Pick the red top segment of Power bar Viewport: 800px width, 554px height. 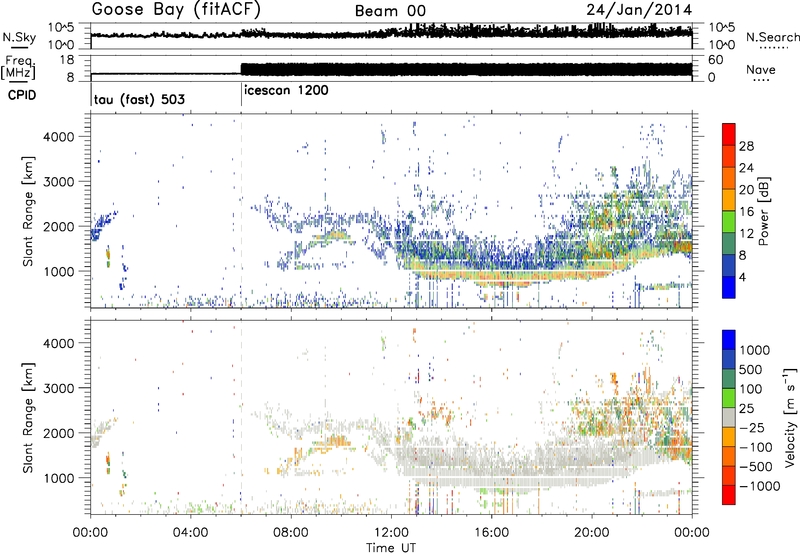coord(729,134)
